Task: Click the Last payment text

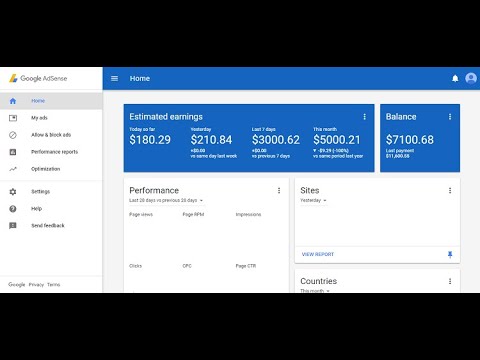Action: (x=400, y=151)
